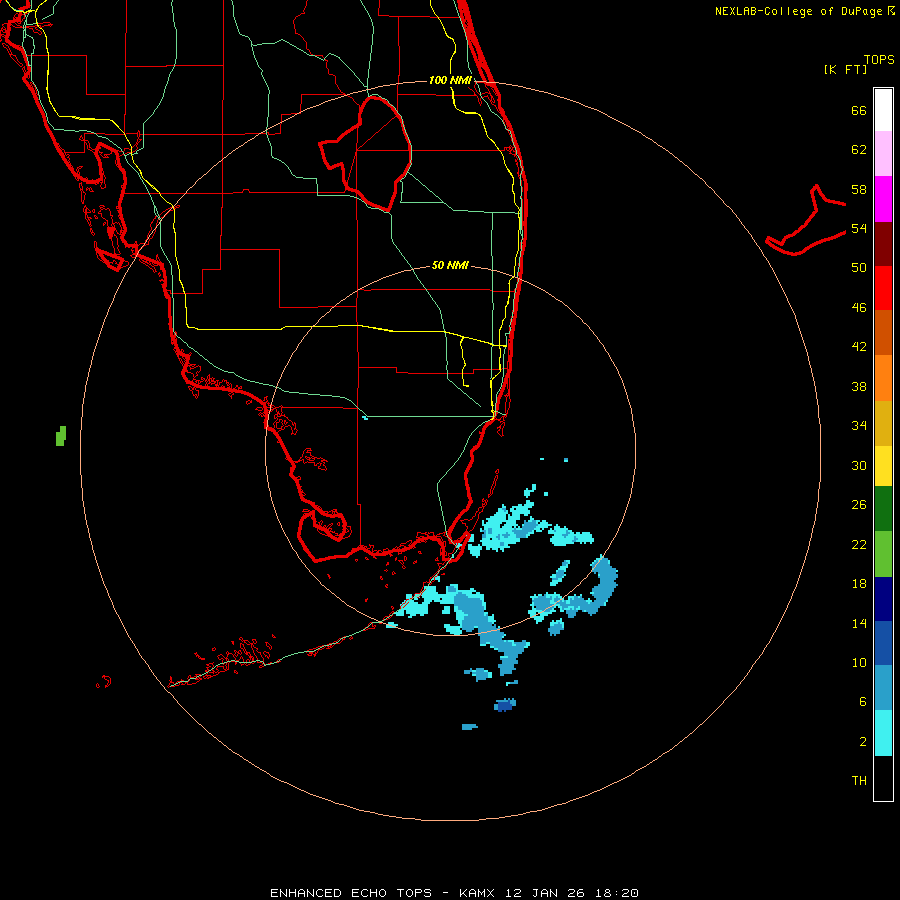Click the light pink legend swatch
The height and width of the screenshot is (900, 900).
pos(883,154)
